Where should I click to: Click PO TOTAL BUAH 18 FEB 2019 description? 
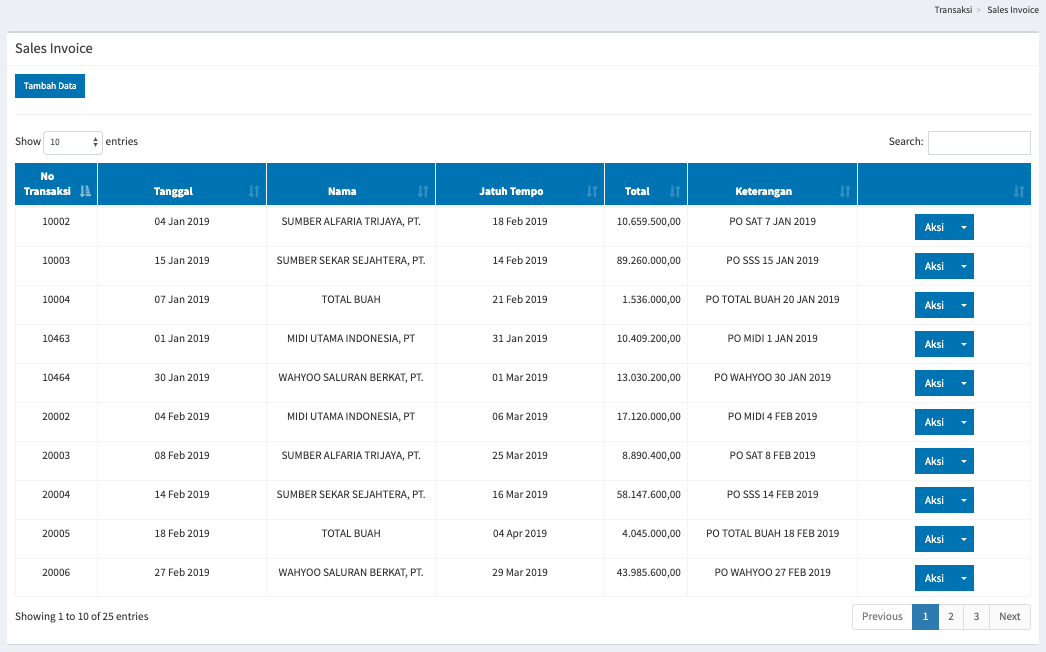772,534
